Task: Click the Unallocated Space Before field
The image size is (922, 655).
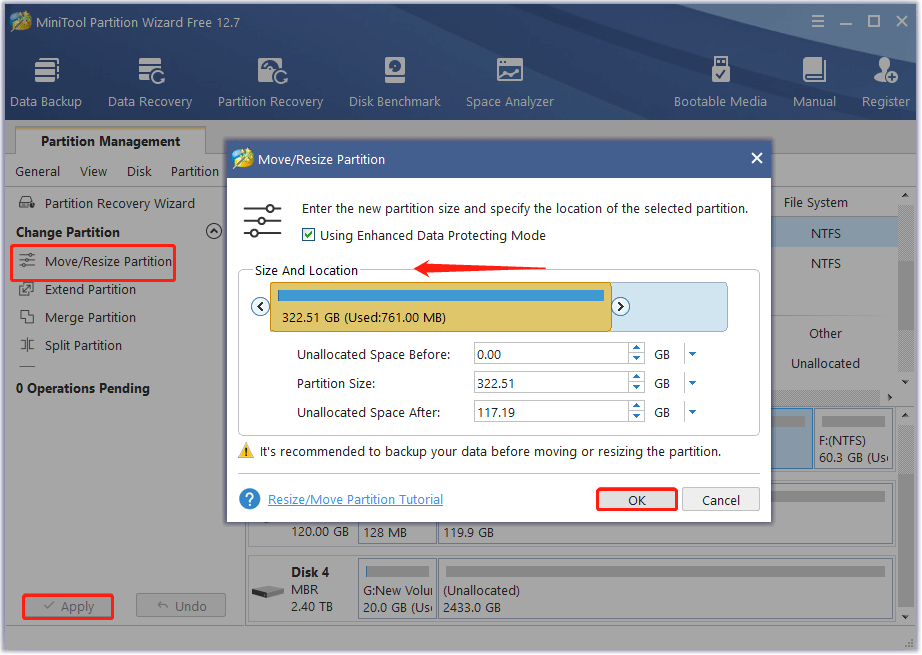Action: (x=552, y=354)
